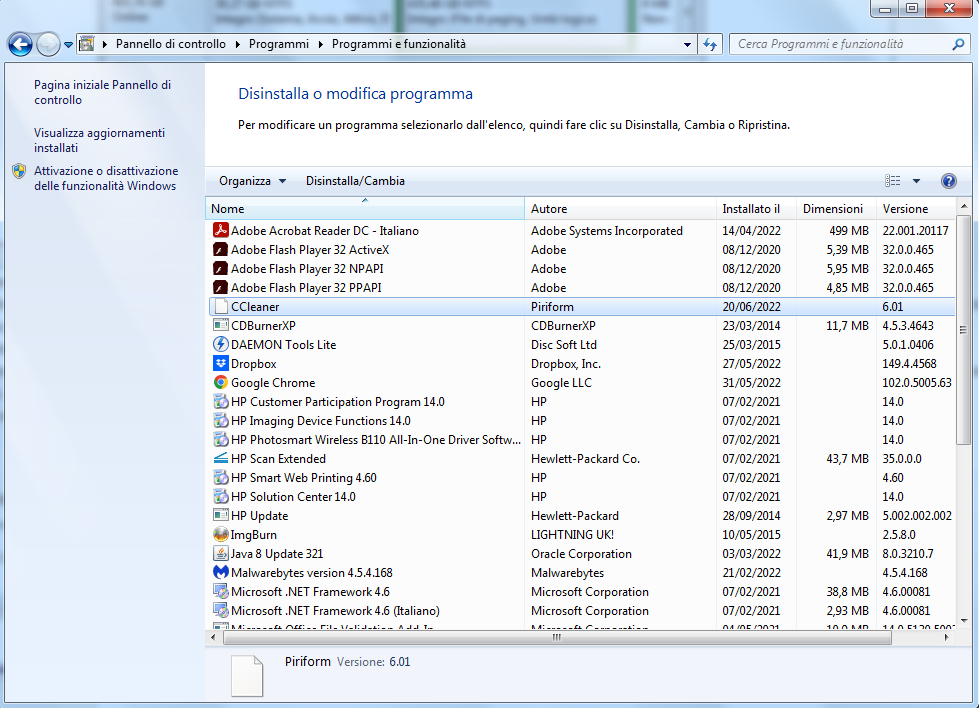Click the Microsoft .NET Framework 4.6 icon
This screenshot has width=979, height=708.
point(220,591)
